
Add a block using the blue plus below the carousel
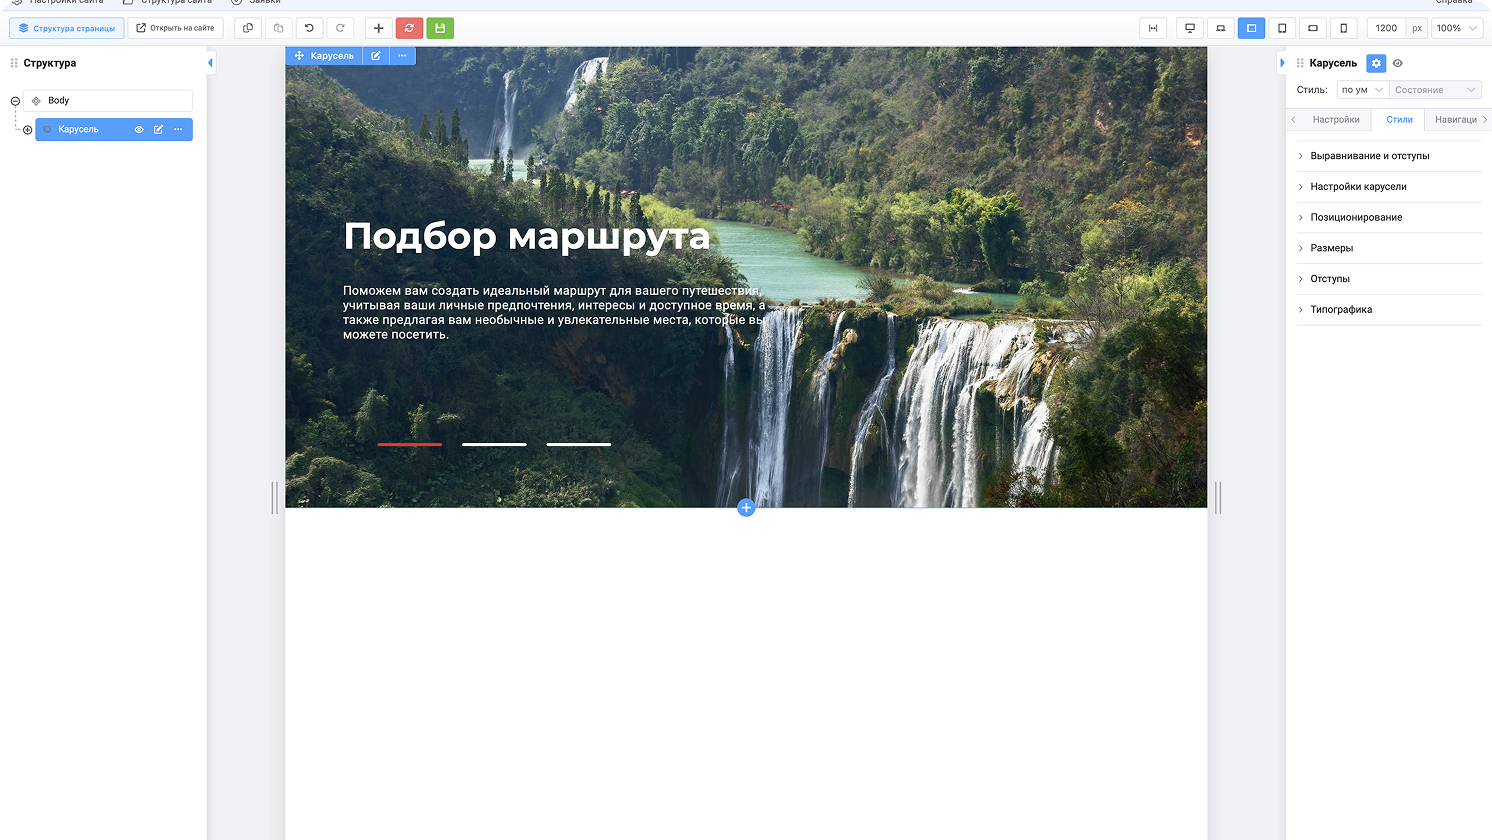click(x=746, y=508)
